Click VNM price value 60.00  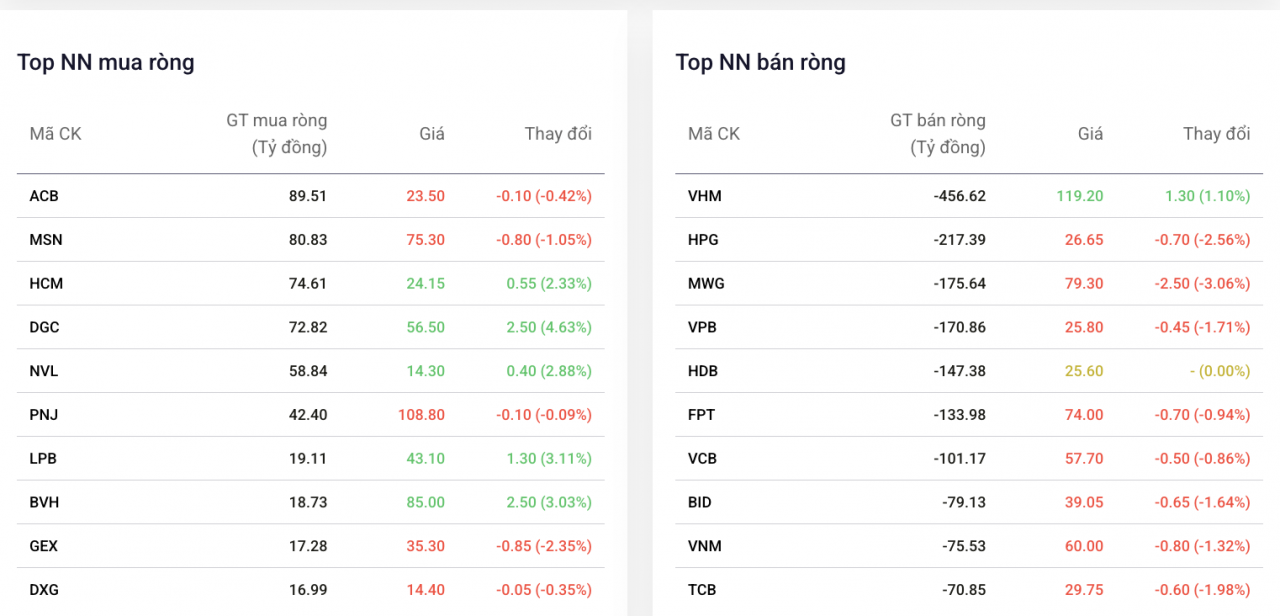pos(1084,546)
